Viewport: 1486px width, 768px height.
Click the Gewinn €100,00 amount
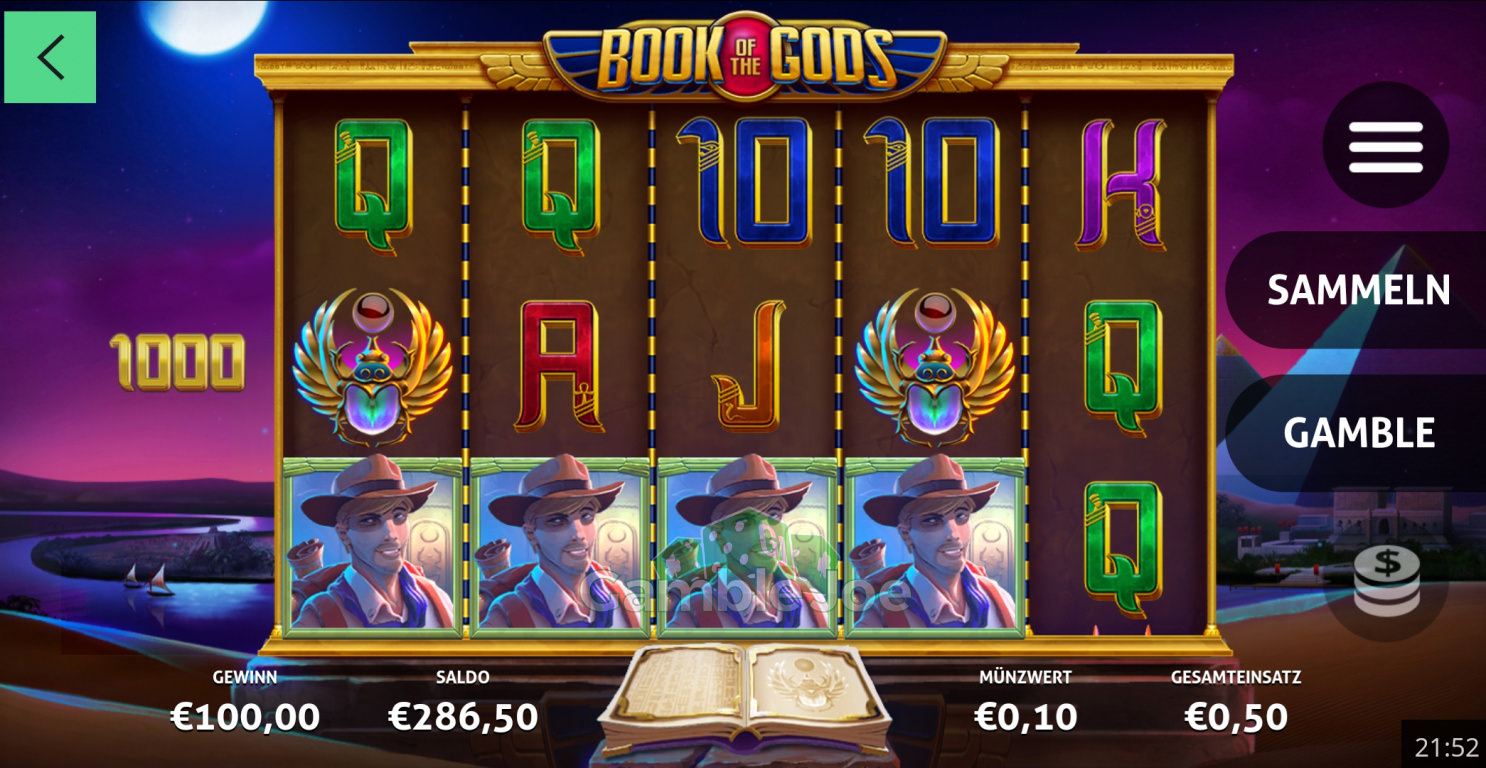[x=245, y=716]
